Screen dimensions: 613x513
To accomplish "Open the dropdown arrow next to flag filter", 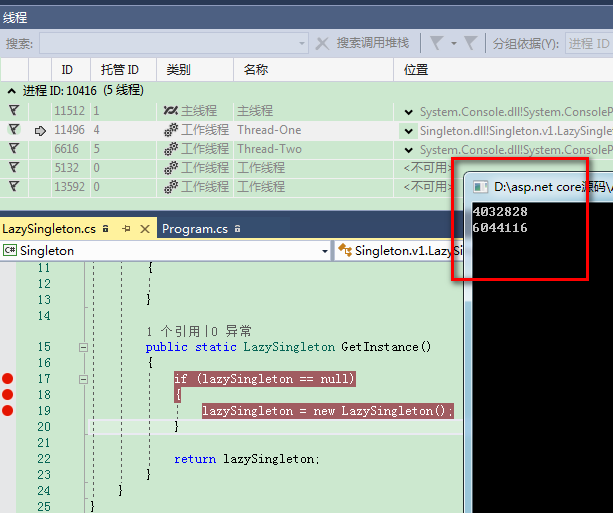I will (454, 43).
